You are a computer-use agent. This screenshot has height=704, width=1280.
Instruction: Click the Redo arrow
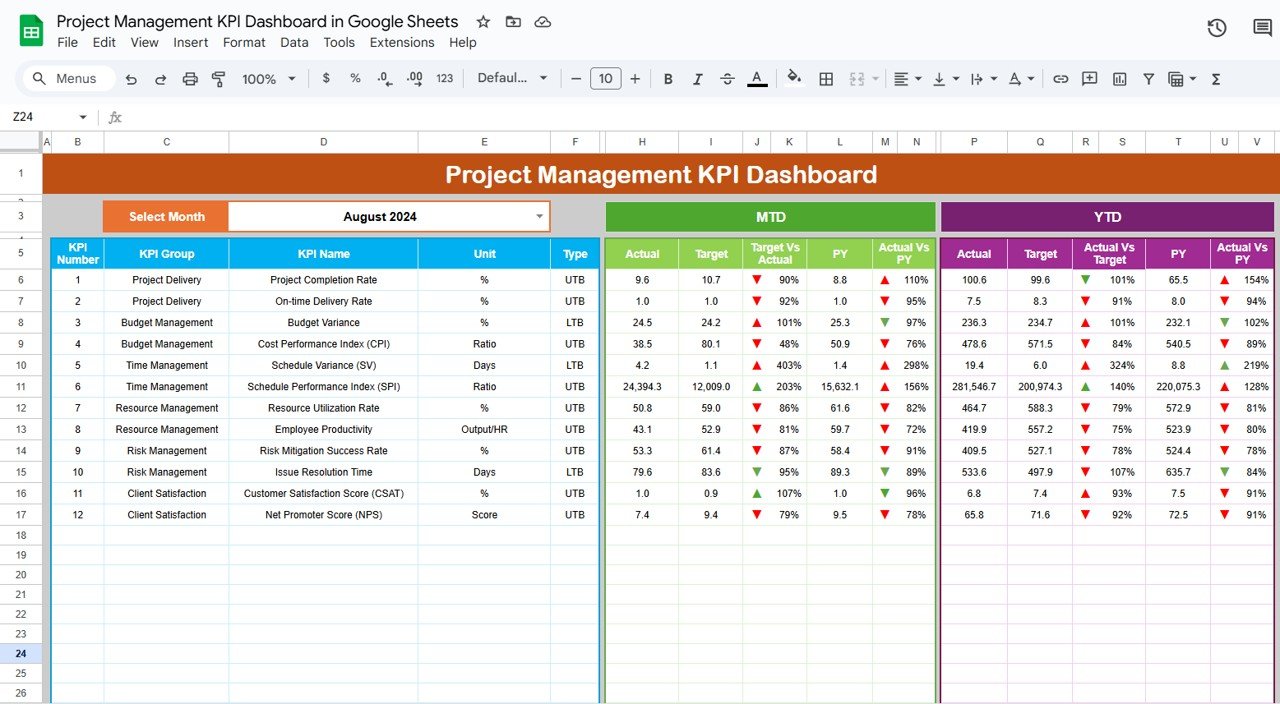pos(160,79)
